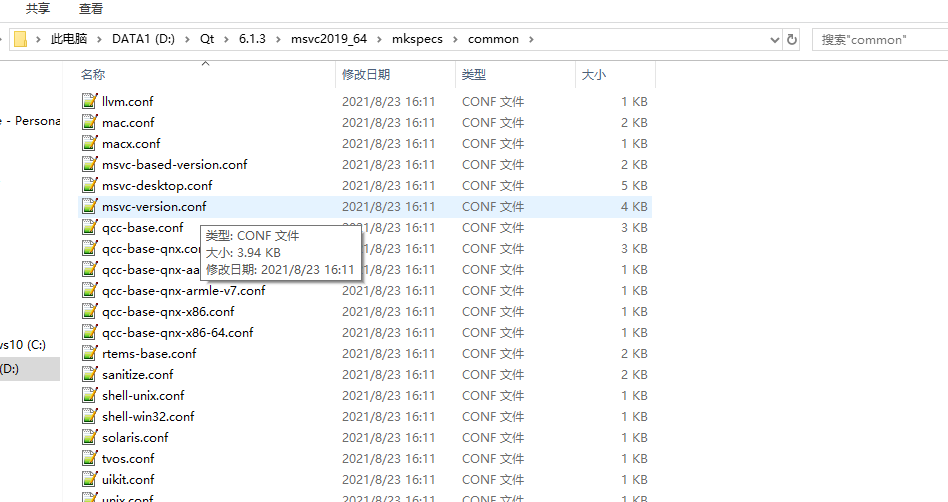
Task: Expand the chevron after 6.1.3 breadcrumb
Action: (278, 39)
